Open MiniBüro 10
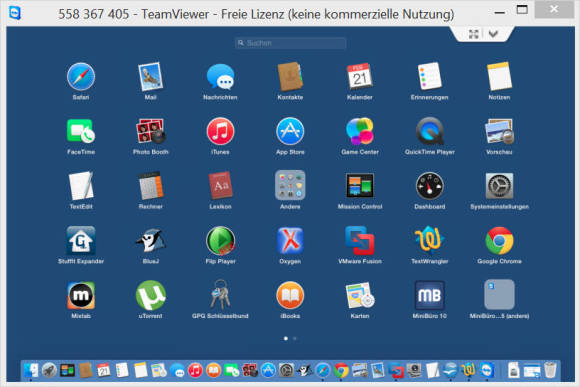Screen dimensions: 580x387 (x=429, y=295)
